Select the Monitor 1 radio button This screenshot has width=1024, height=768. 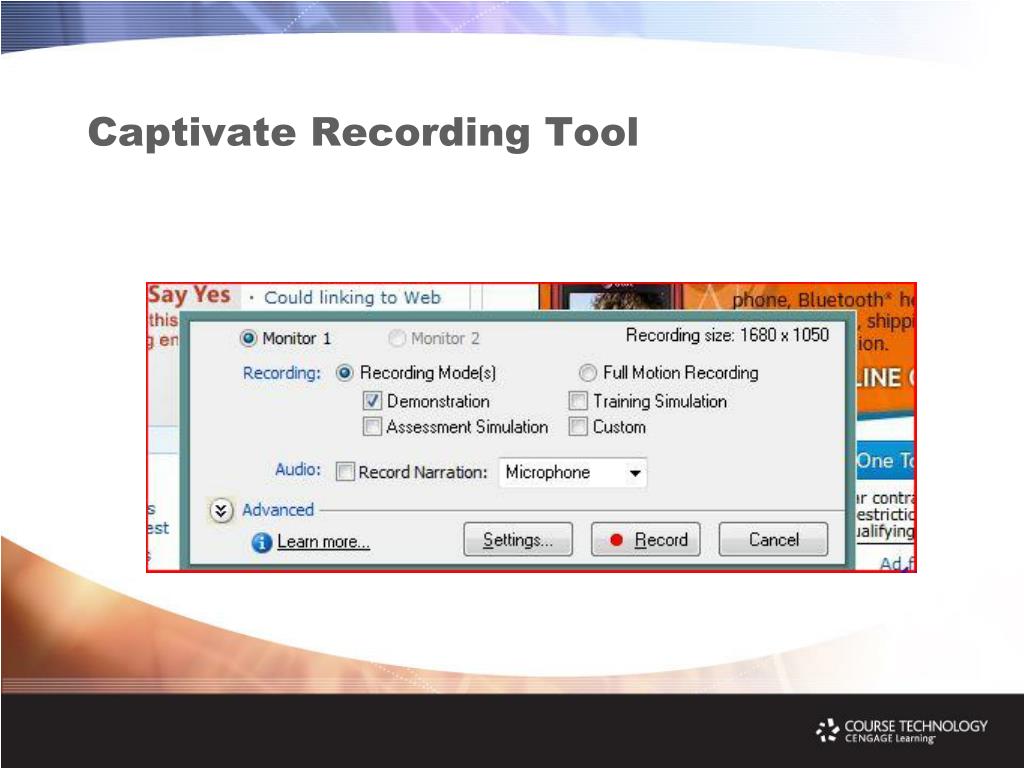[248, 338]
